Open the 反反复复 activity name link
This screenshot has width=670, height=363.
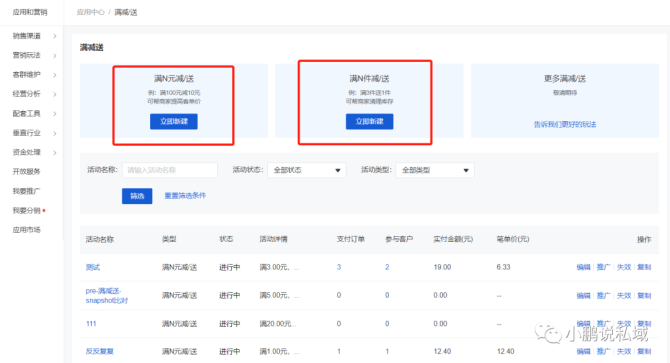click(100, 351)
